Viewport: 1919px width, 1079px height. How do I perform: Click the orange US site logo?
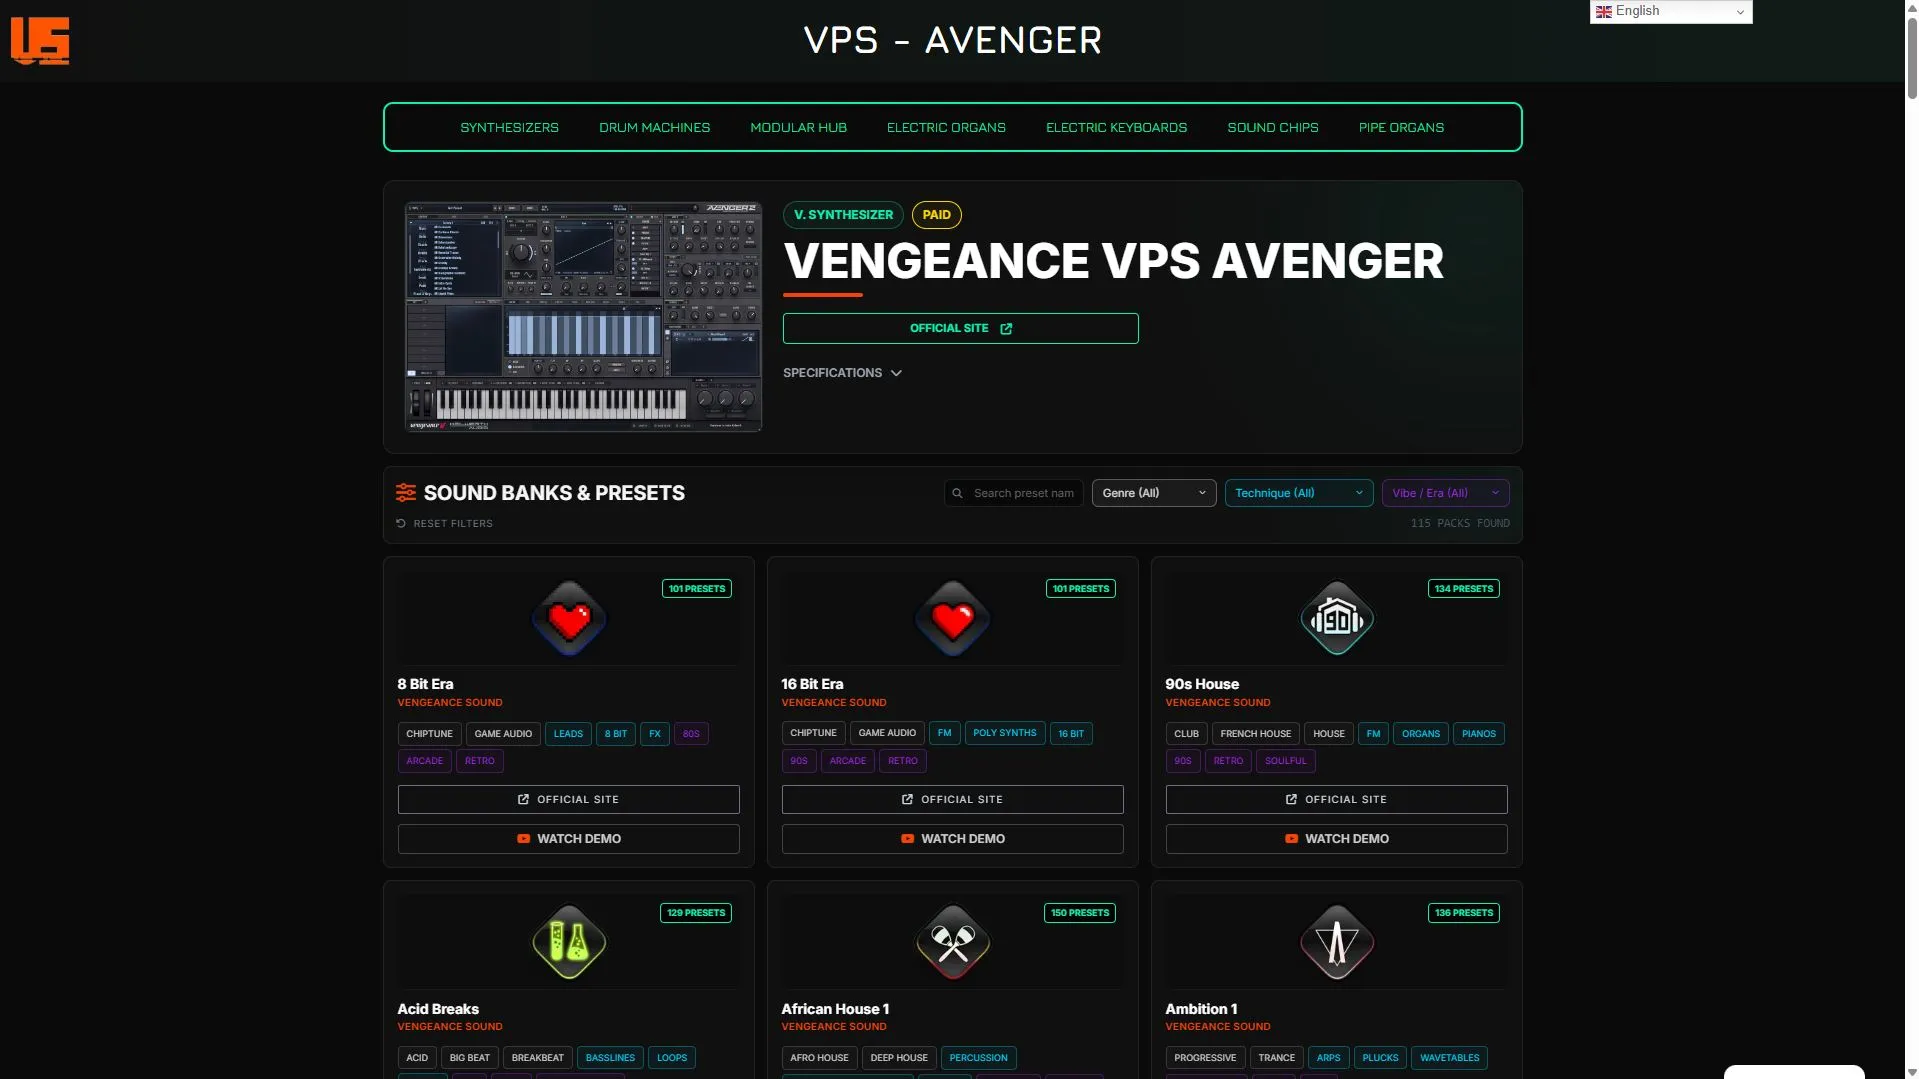tap(40, 41)
